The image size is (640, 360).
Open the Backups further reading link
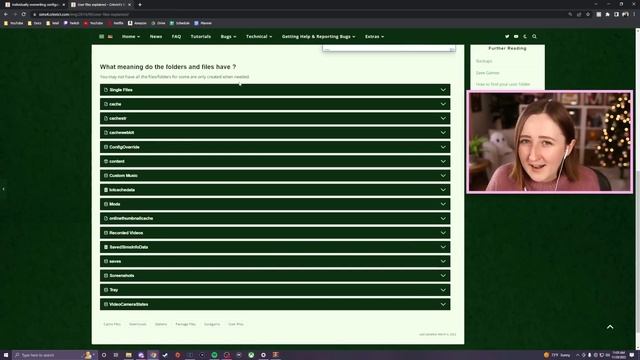click(484, 61)
